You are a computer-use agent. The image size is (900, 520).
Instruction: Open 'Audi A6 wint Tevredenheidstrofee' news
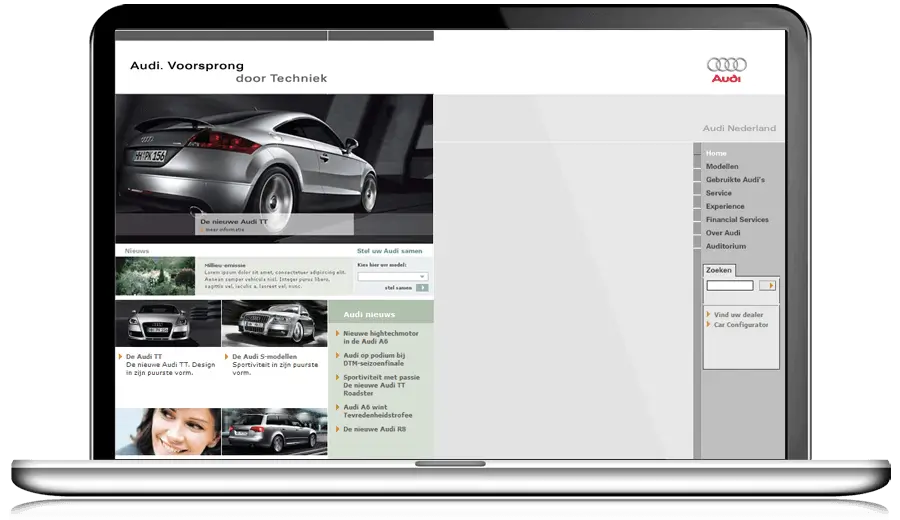378,411
